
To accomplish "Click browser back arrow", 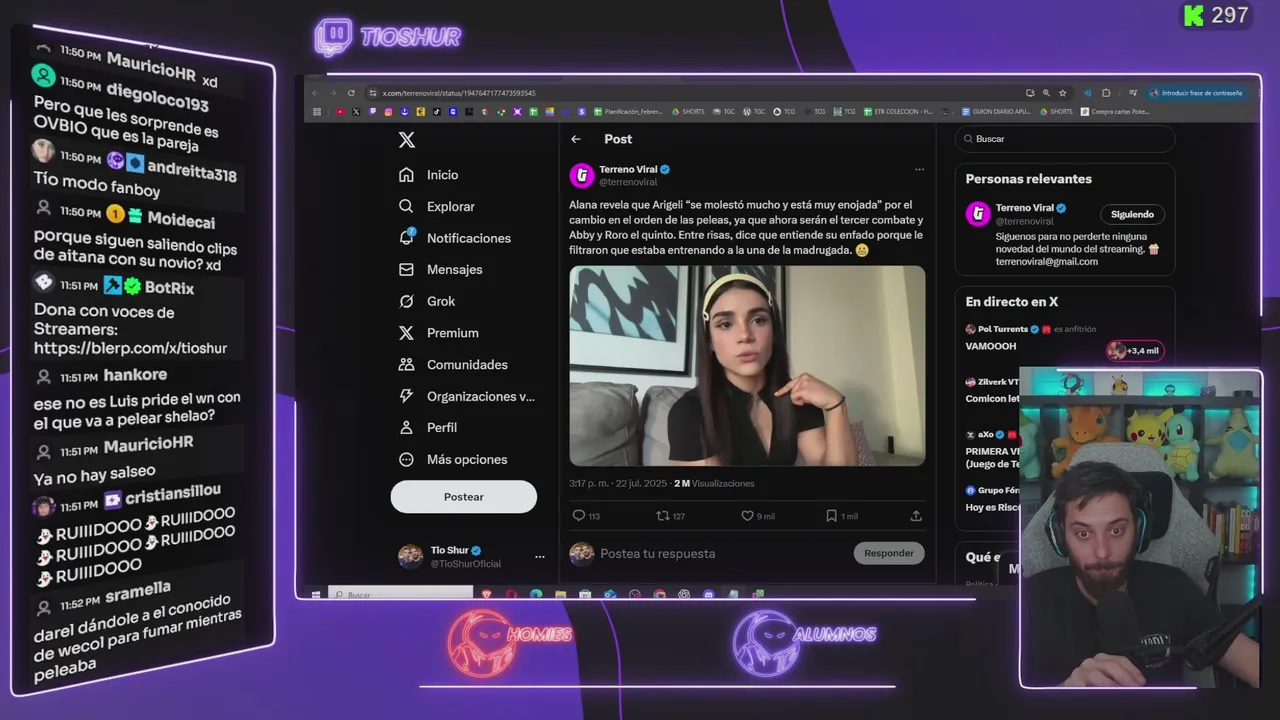I will coord(317,93).
